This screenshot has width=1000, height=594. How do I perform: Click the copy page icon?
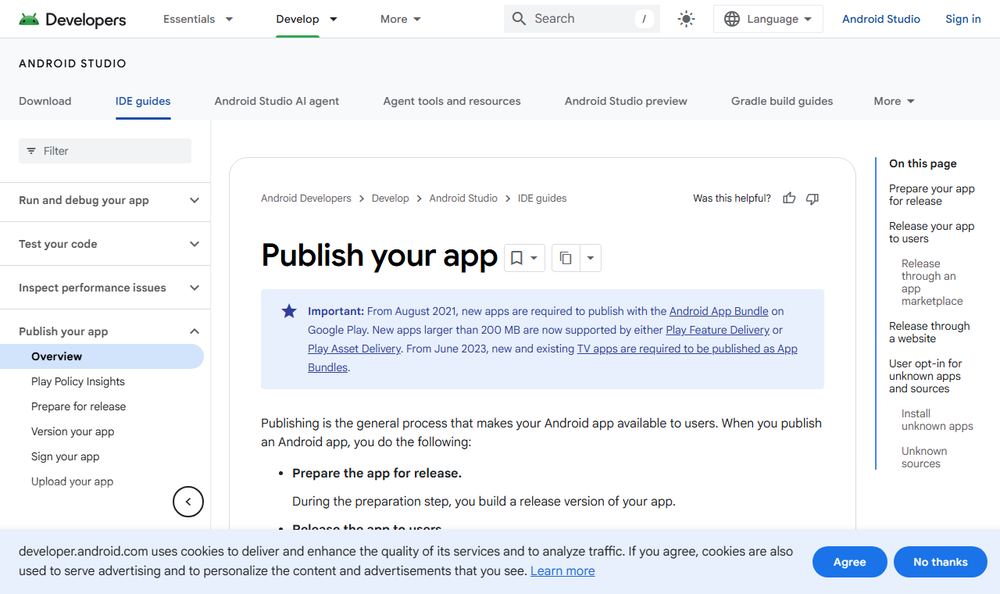(x=566, y=258)
